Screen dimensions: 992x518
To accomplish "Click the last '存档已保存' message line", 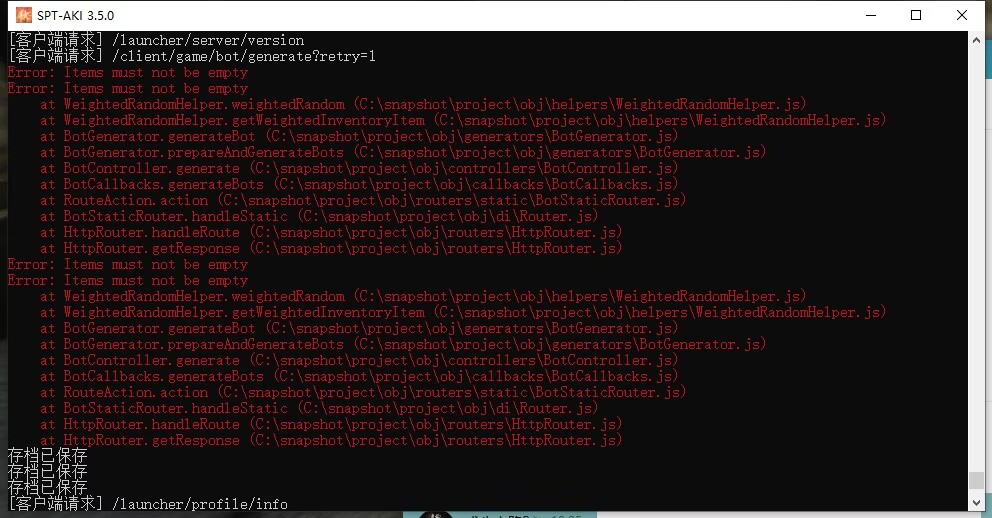I will (x=47, y=488).
